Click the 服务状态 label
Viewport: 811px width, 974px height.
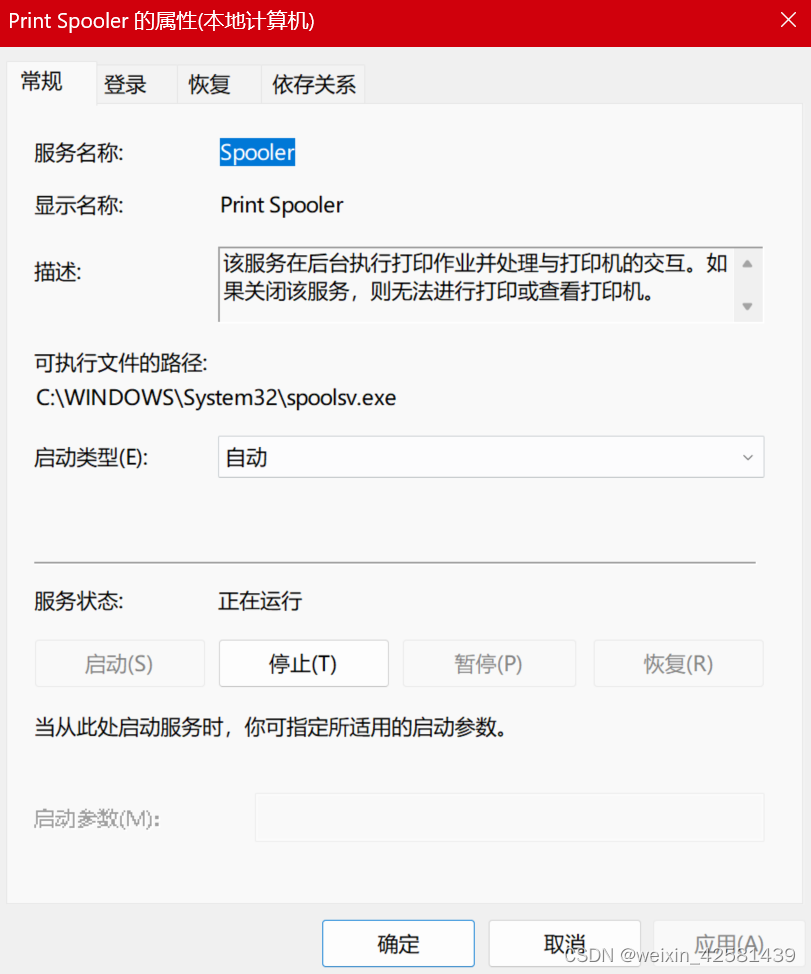79,601
